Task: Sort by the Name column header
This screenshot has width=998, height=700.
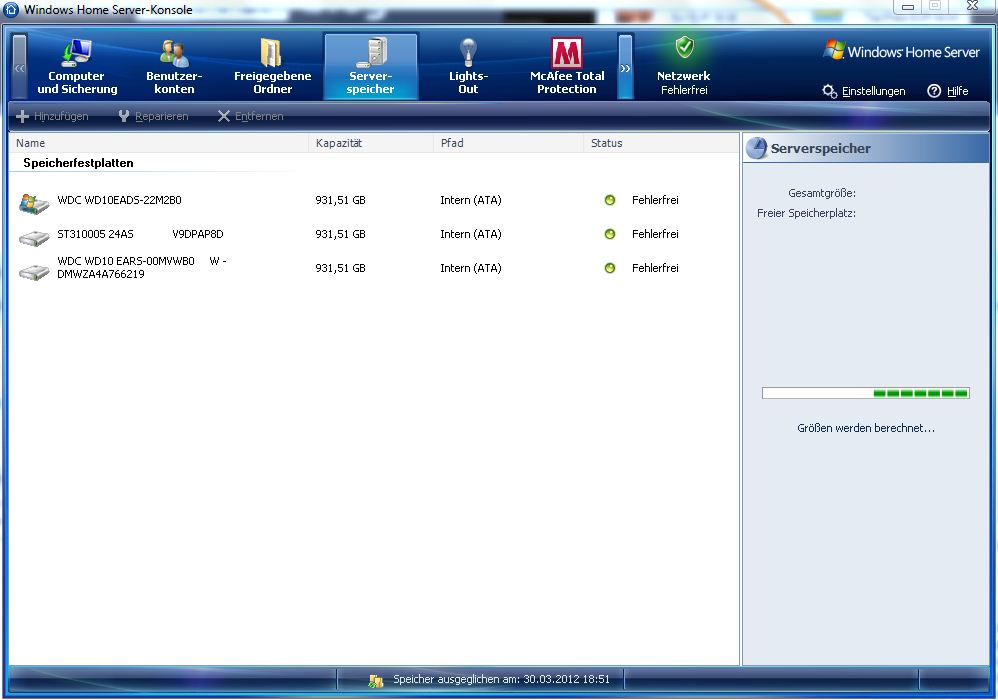Action: pos(158,143)
